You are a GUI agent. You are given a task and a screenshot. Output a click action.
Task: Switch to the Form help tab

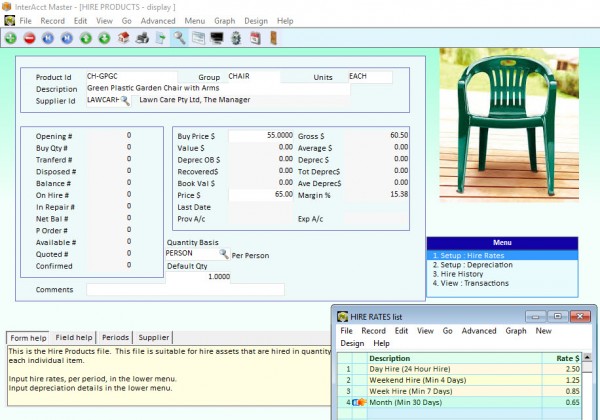(28, 338)
